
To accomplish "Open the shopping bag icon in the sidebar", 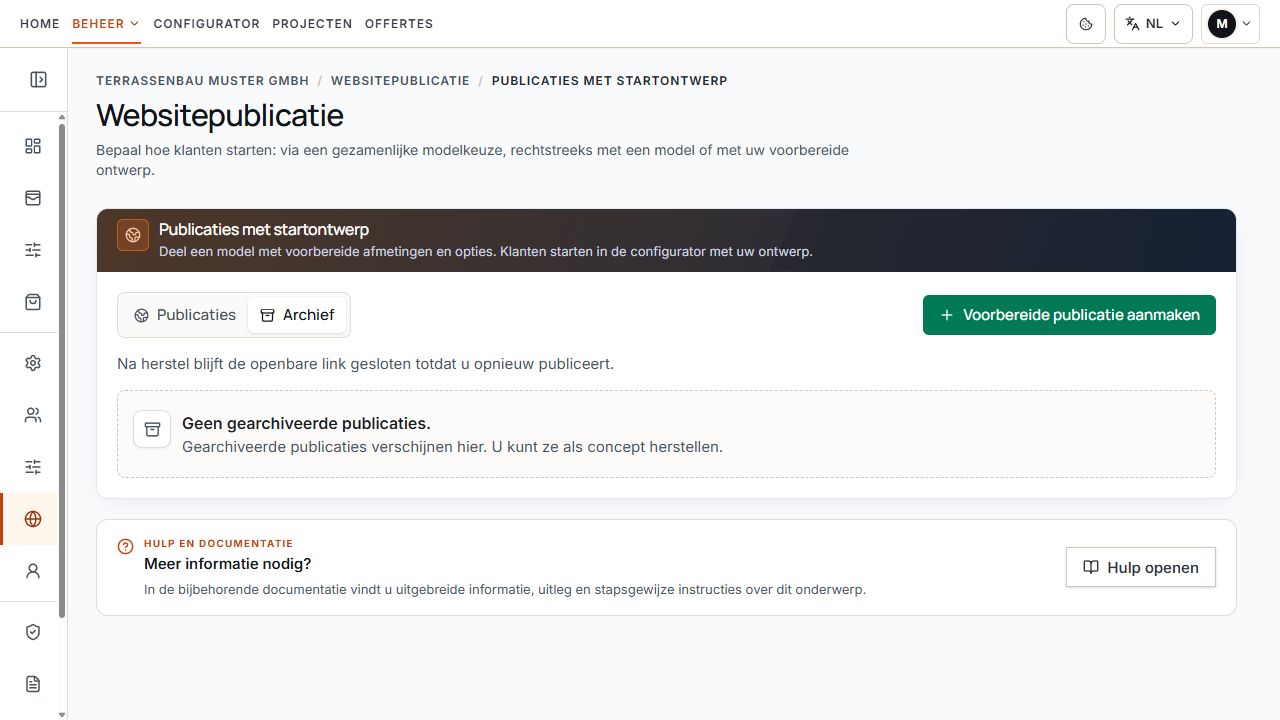I will click(x=33, y=302).
